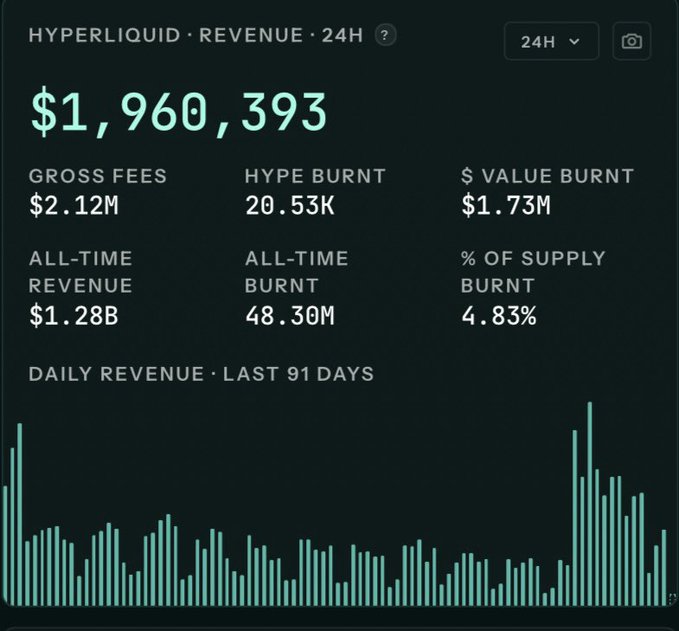Click the $ VALUE BURNT label

click(547, 176)
